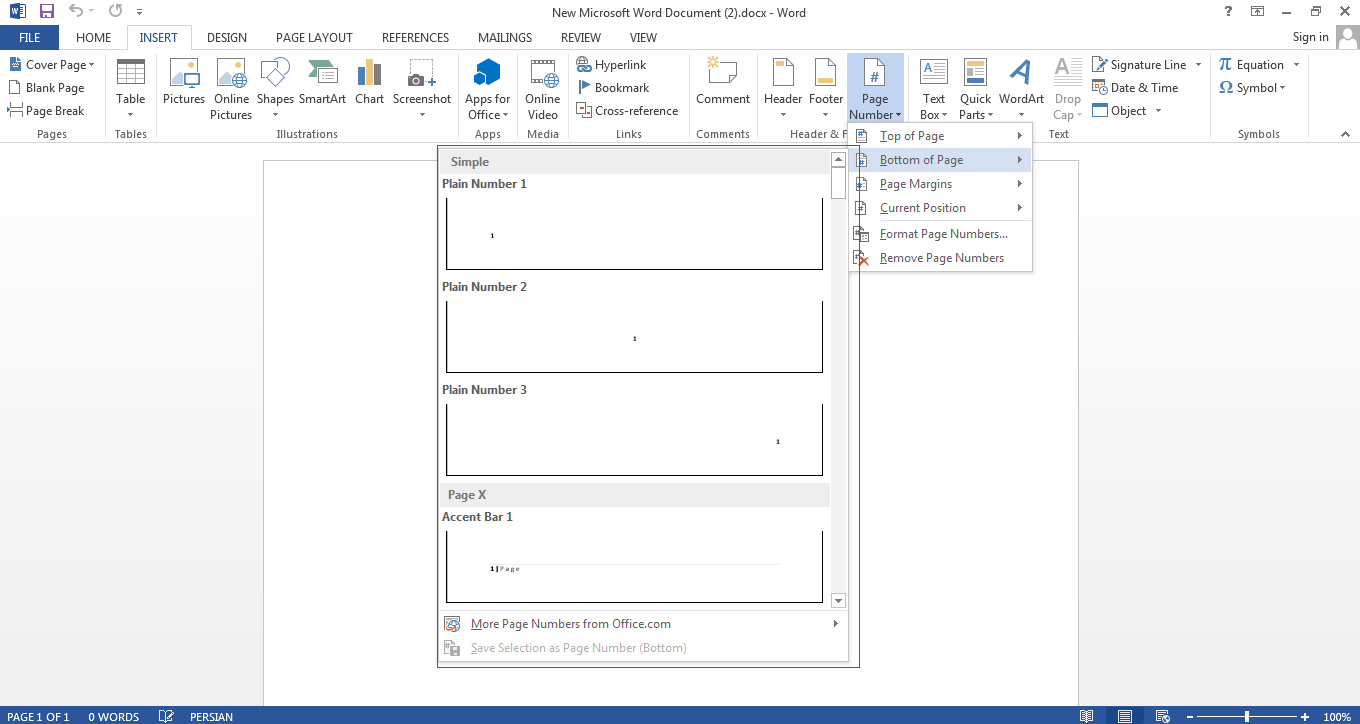Switch to the REVIEW tab
The width and height of the screenshot is (1360, 724).
tap(581, 38)
